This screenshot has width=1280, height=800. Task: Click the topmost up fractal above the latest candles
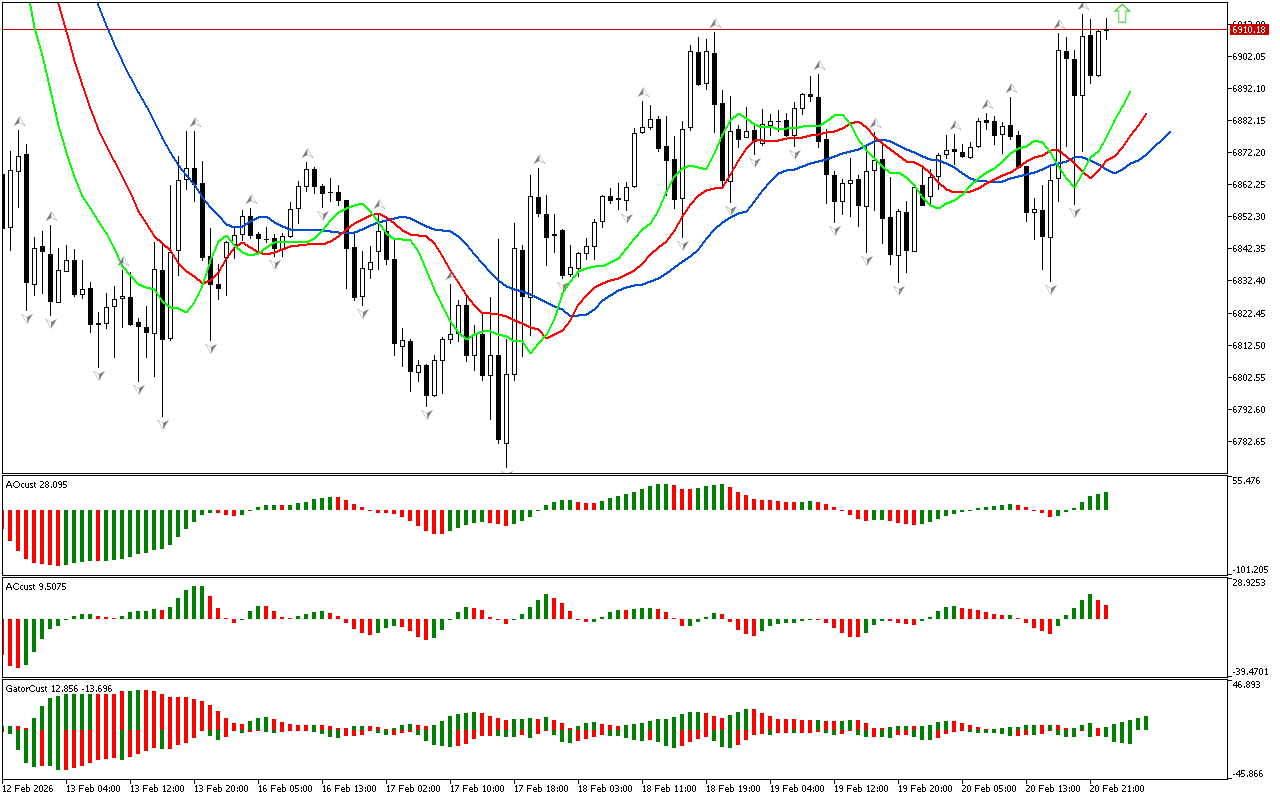(1083, 7)
